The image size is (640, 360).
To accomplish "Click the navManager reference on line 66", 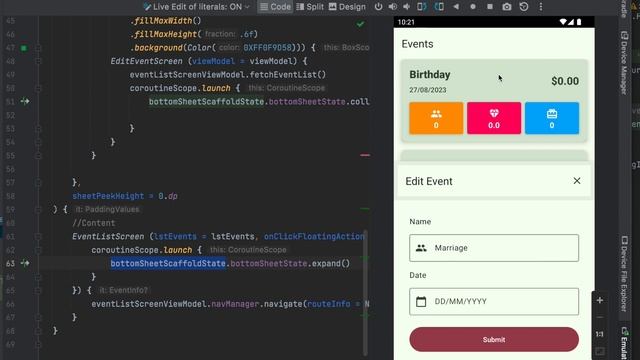I will [235, 304].
